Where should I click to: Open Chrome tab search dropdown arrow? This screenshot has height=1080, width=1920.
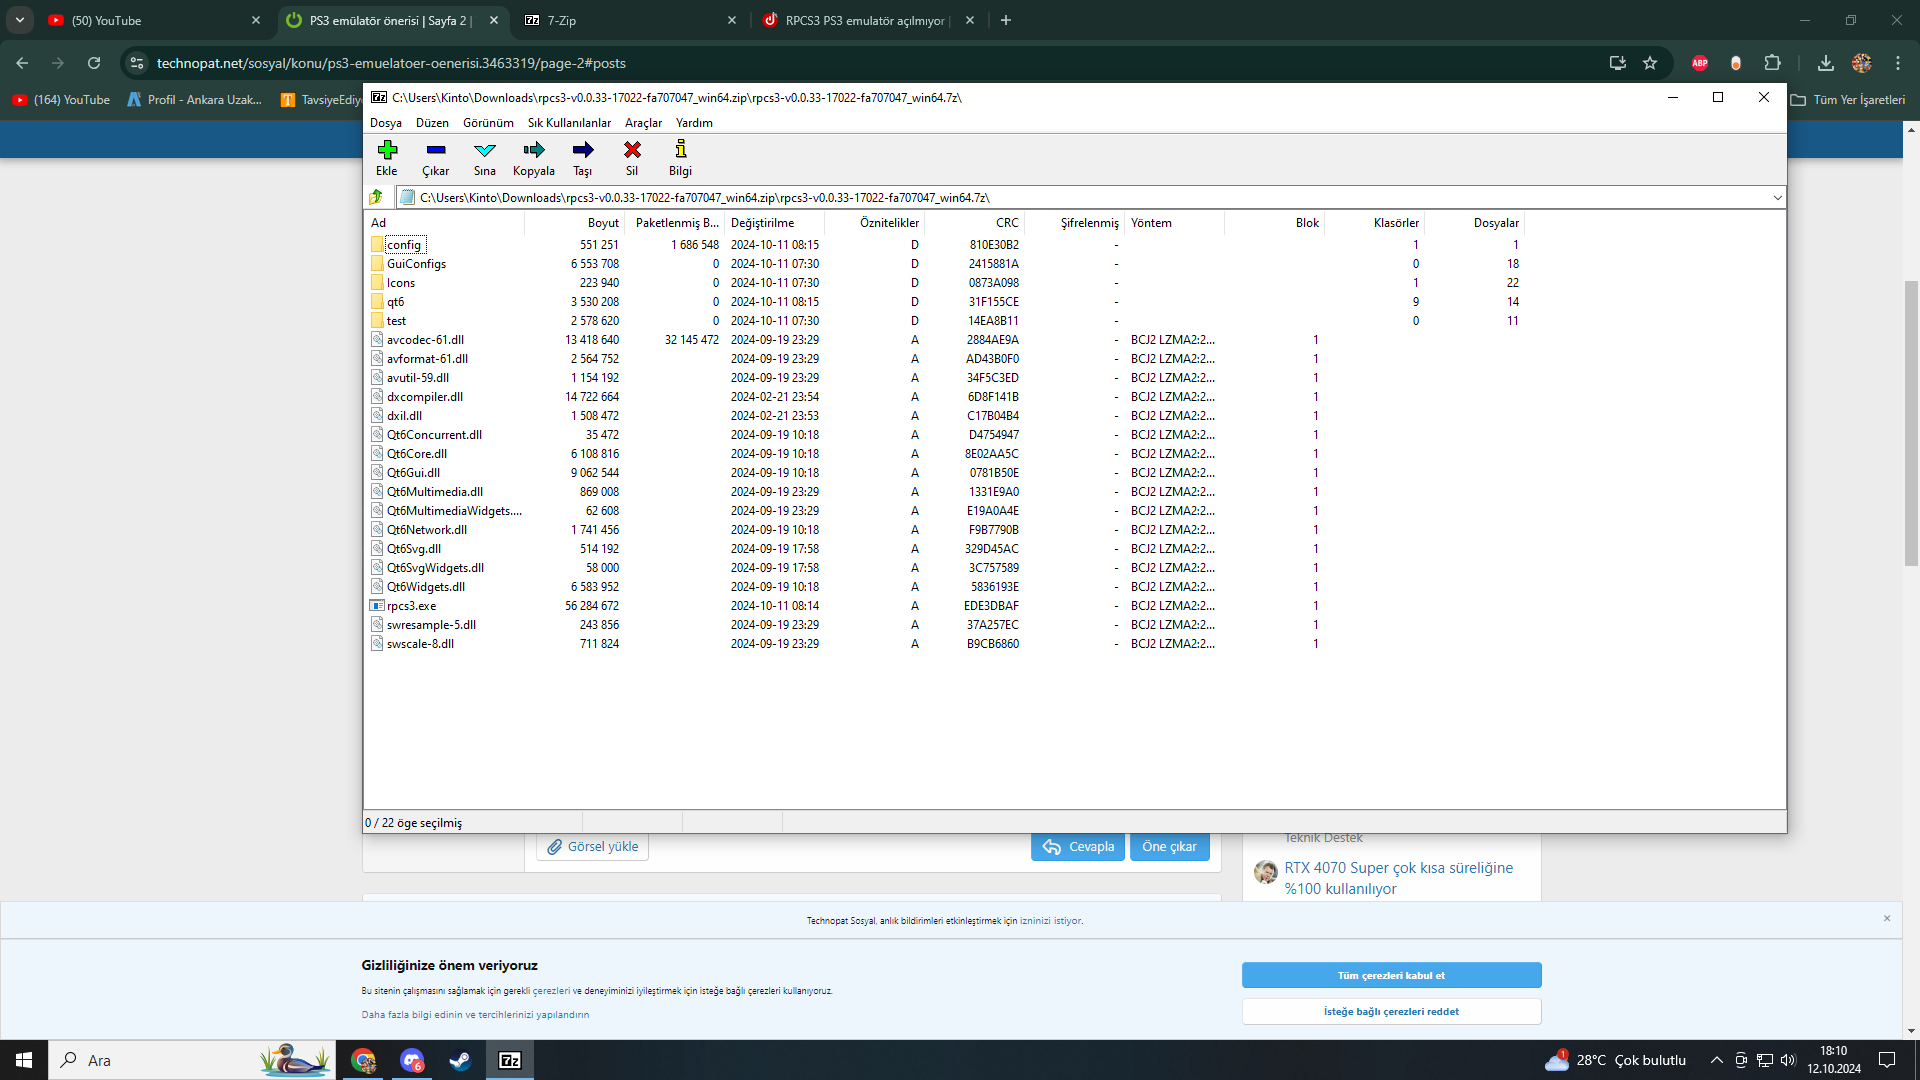click(x=20, y=20)
